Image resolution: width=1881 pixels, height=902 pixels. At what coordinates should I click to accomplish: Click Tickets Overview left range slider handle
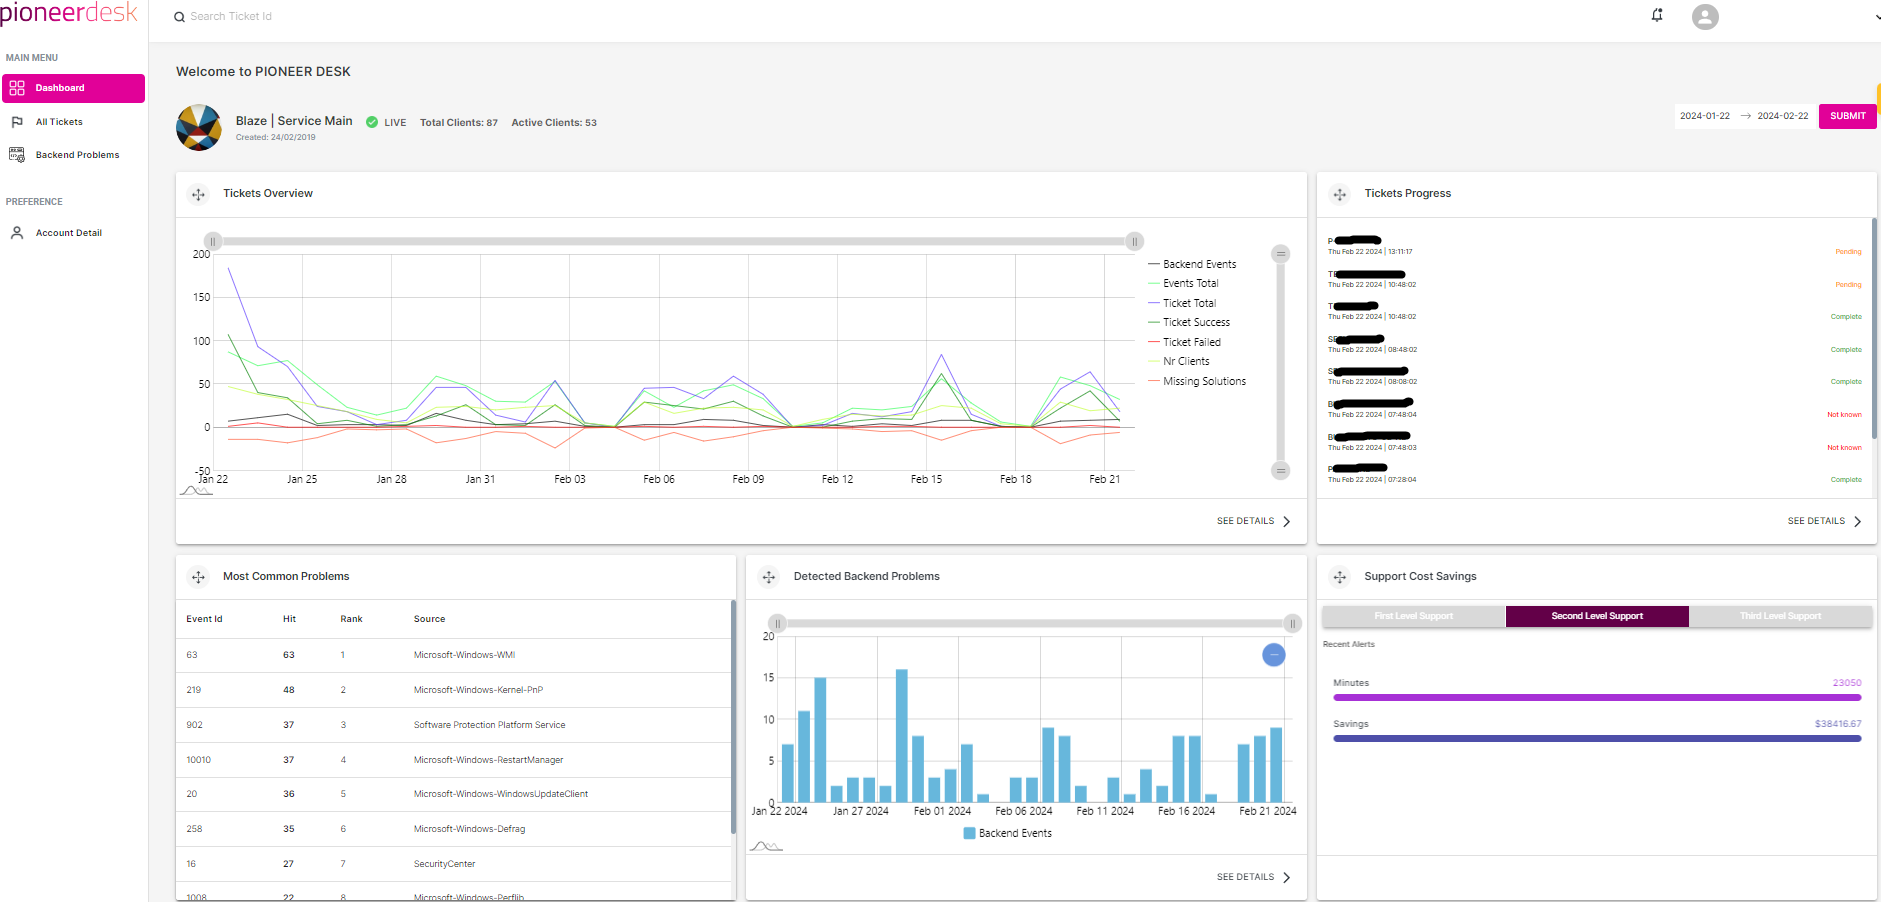(213, 241)
